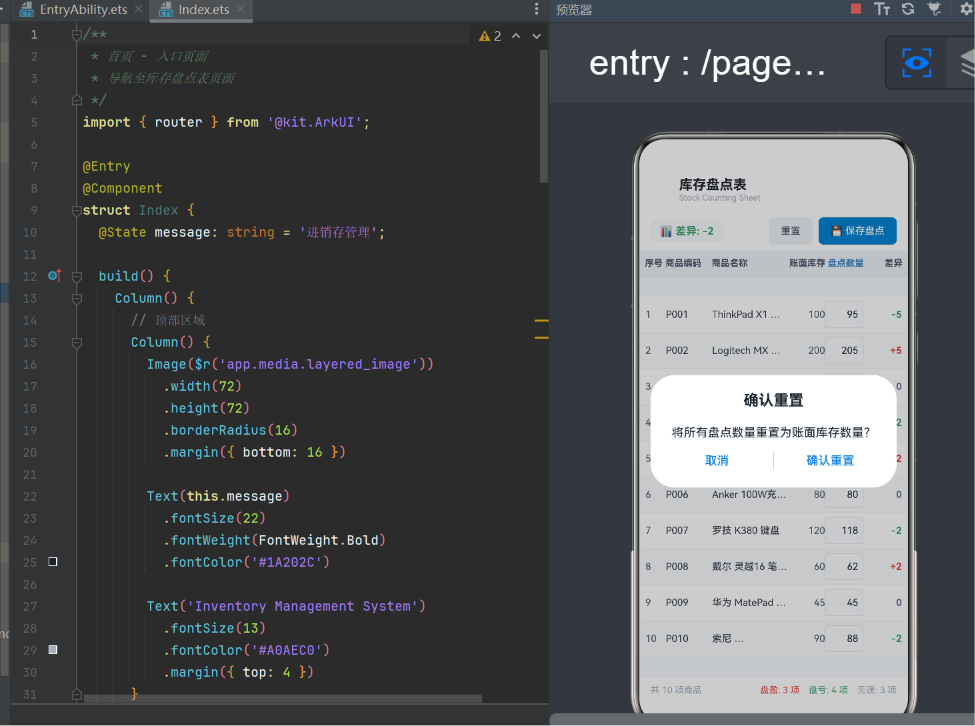Click the 库存盘点表 page title

(x=713, y=185)
